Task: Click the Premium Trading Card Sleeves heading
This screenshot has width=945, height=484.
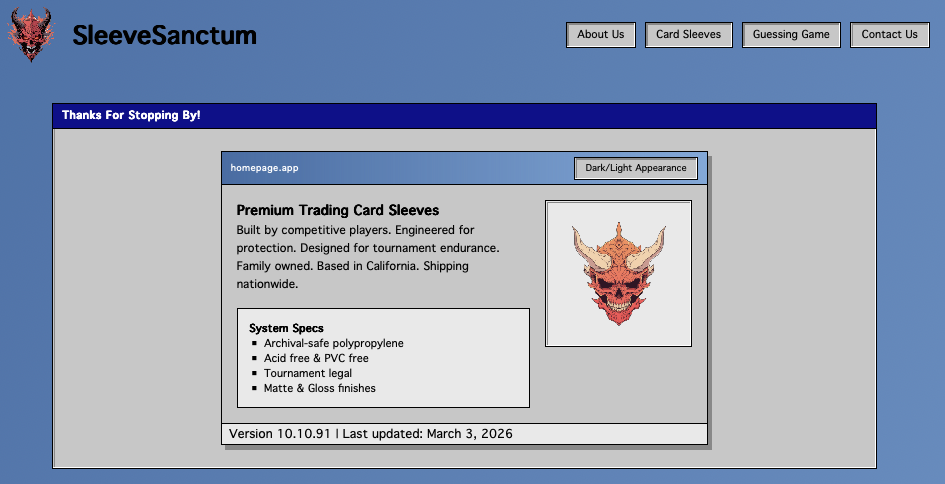Action: (338, 210)
